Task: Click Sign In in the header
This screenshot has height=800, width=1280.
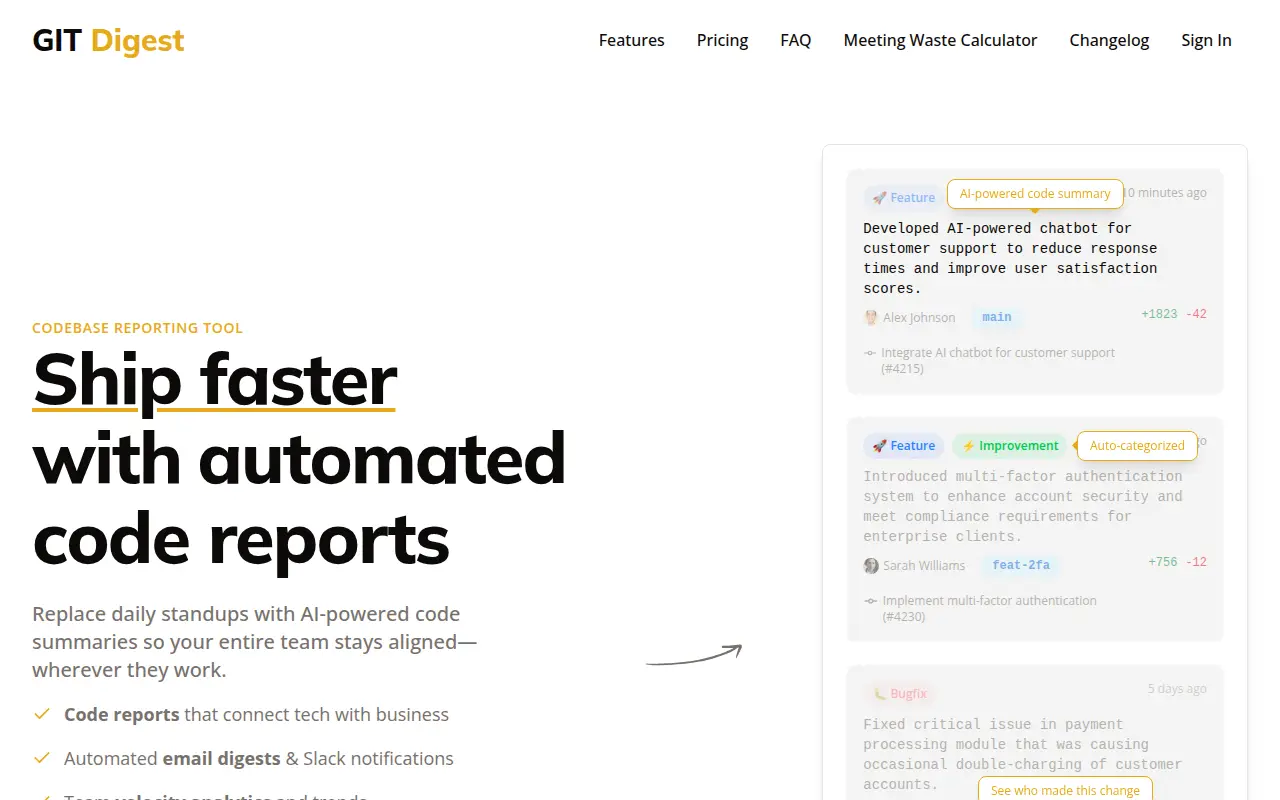Action: [1206, 40]
